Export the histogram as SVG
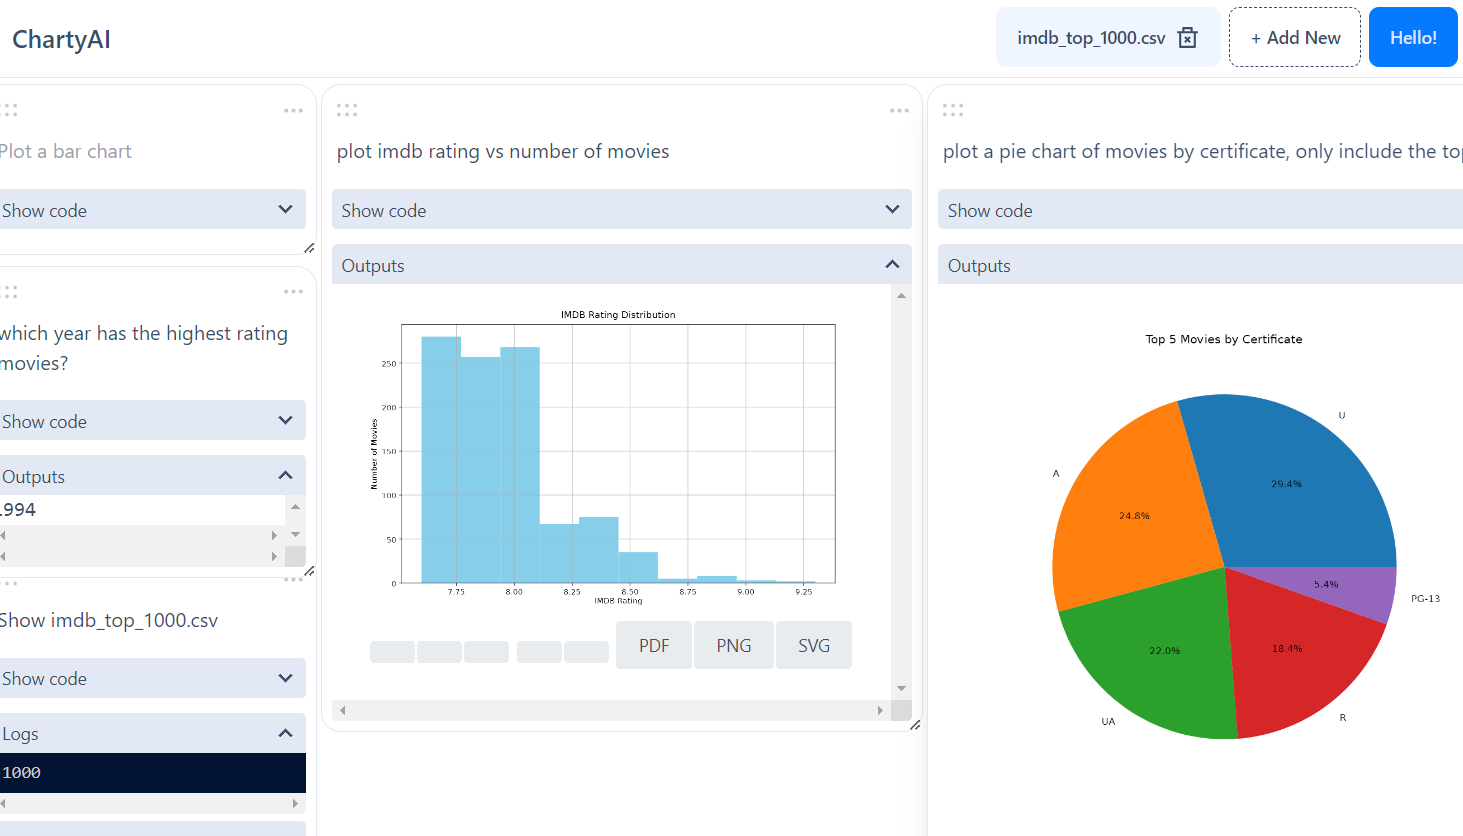This screenshot has height=836, width=1463. tap(814, 645)
